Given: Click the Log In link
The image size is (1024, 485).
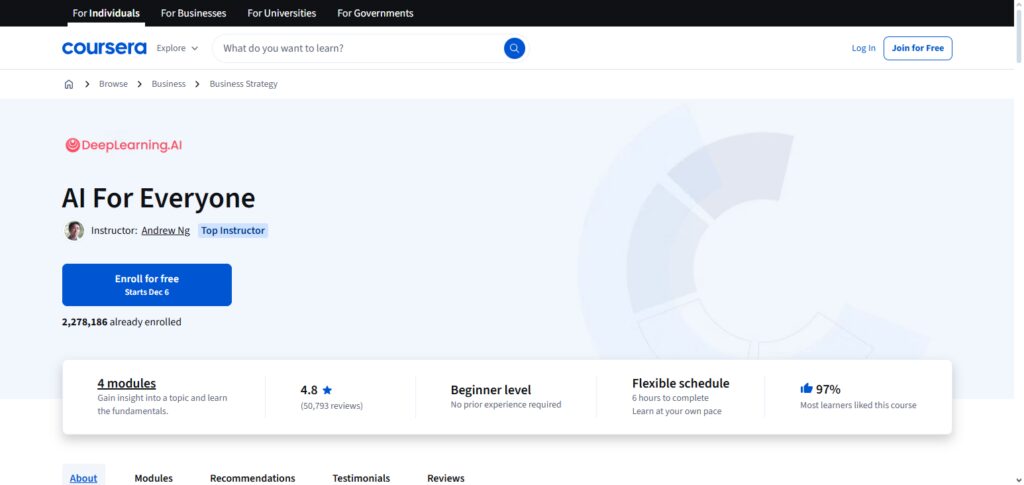Looking at the screenshot, I should click(x=863, y=48).
